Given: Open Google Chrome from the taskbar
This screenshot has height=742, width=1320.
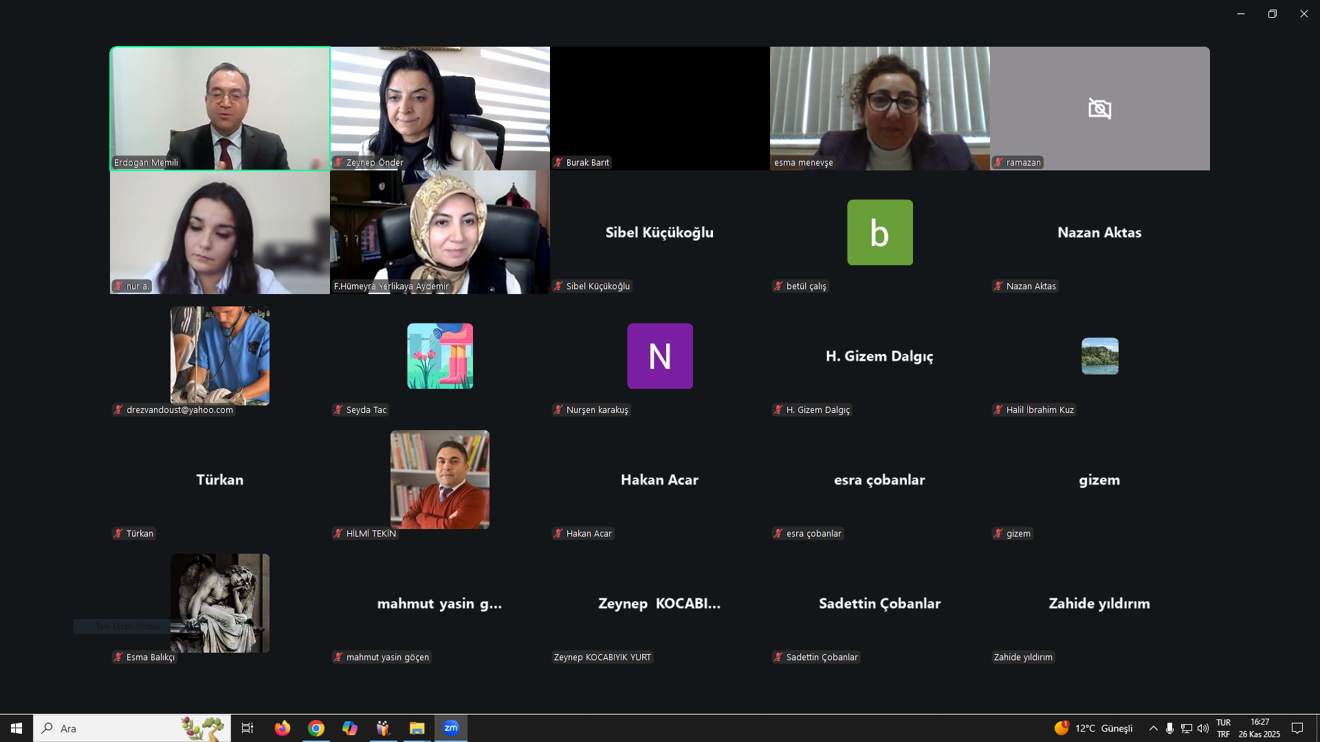Looking at the screenshot, I should (x=316, y=728).
